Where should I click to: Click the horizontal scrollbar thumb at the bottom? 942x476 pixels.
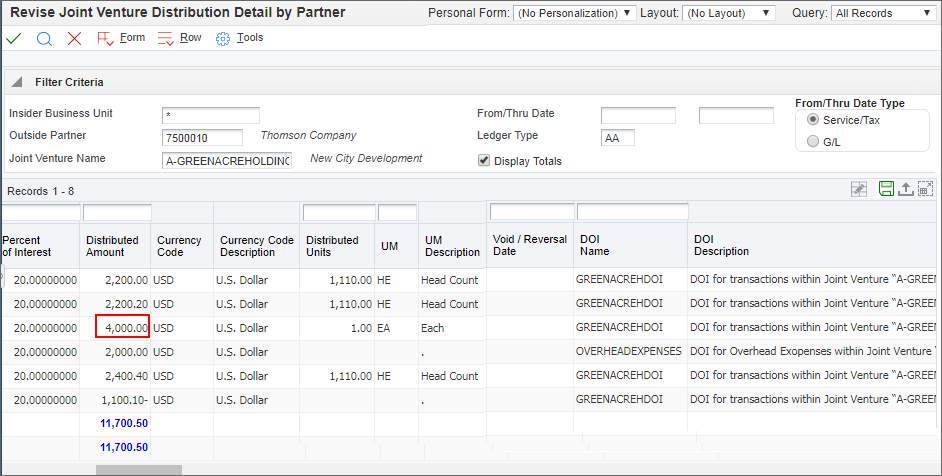[139, 470]
